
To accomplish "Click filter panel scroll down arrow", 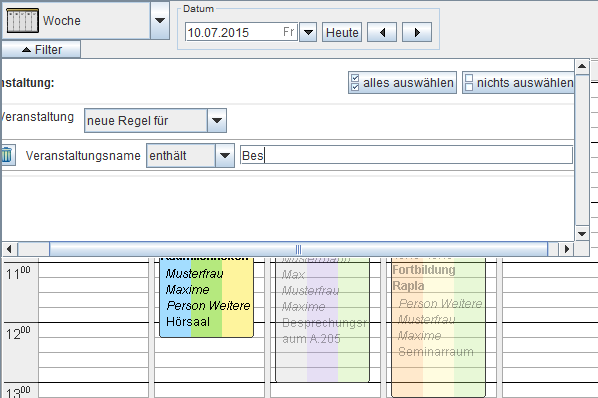I will pyautogui.click(x=582, y=234).
